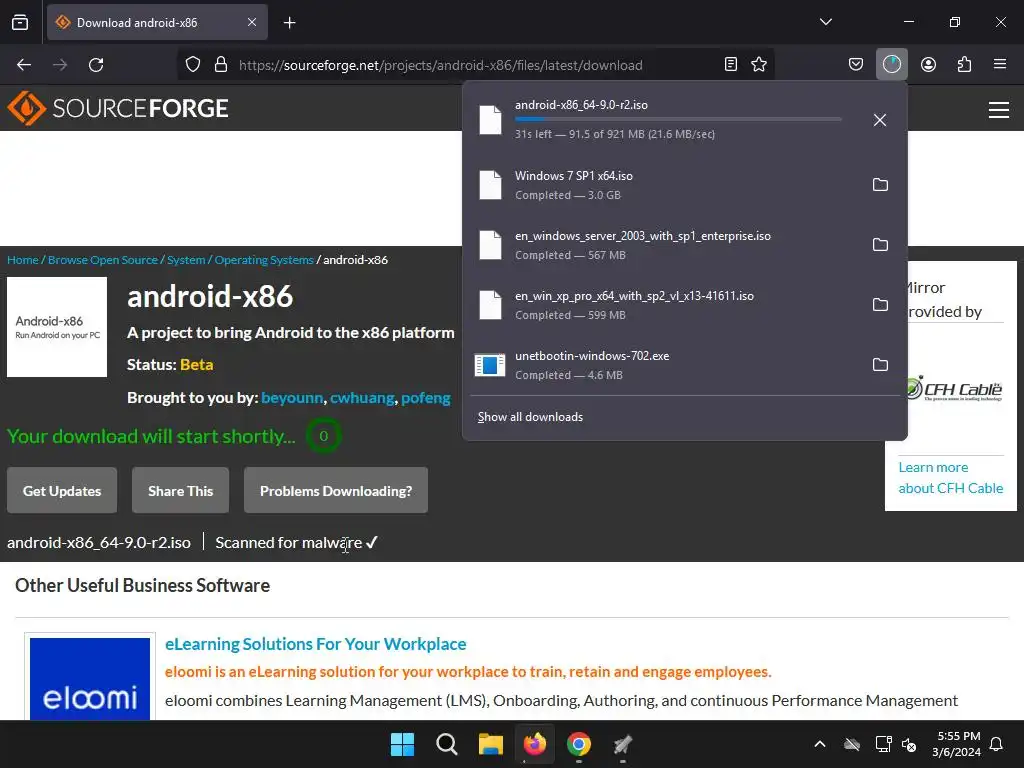
Task: Open a new tab with the plus button
Action: point(289,23)
